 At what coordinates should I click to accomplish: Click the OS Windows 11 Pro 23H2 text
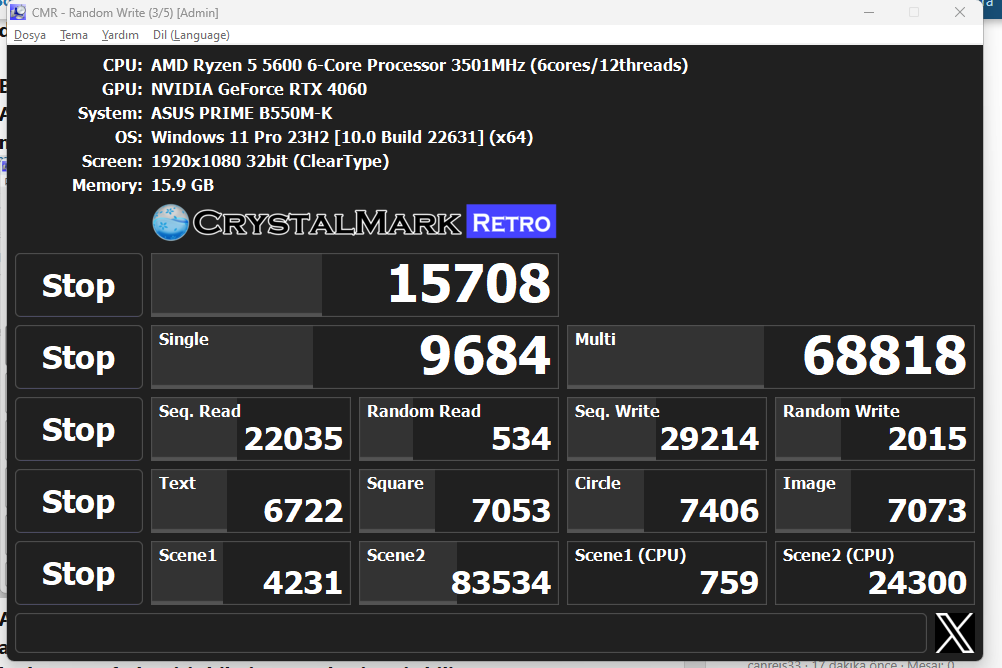(x=342, y=137)
